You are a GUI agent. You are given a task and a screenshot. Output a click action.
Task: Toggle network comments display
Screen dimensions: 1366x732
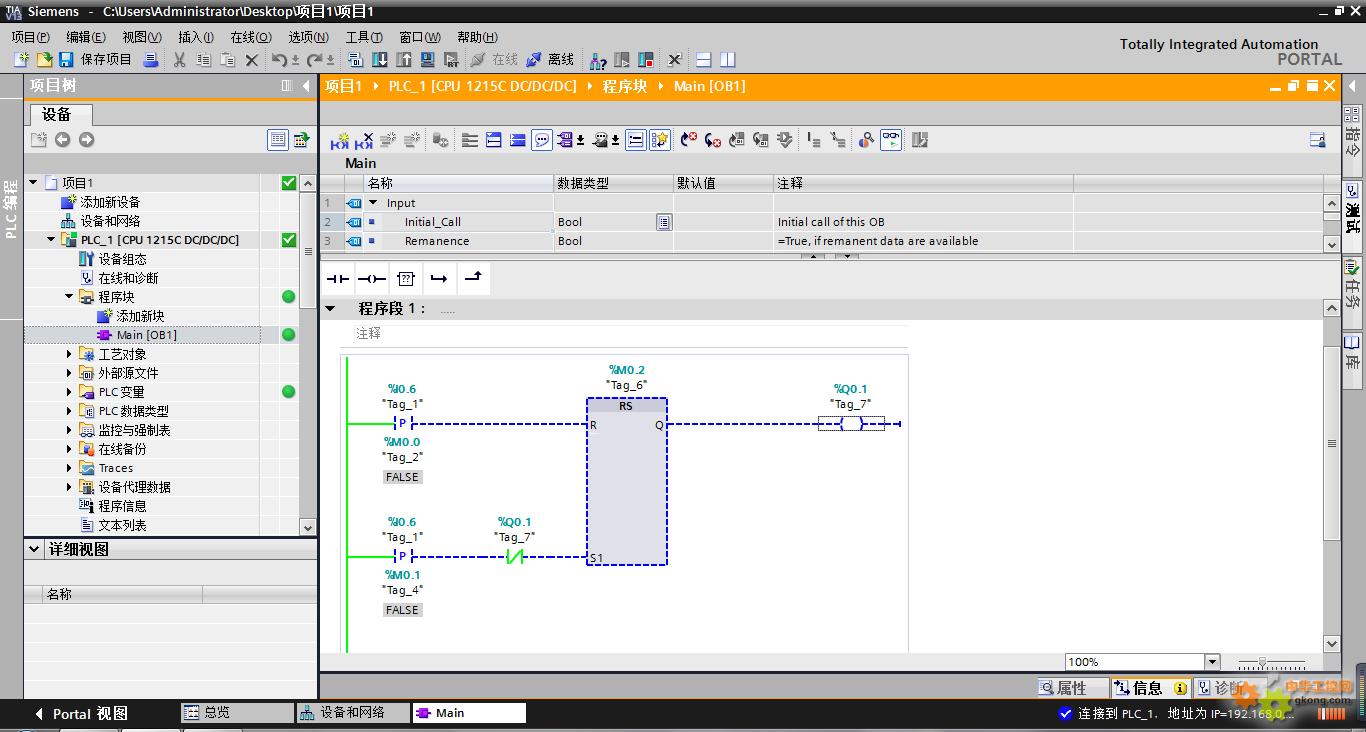(636, 140)
